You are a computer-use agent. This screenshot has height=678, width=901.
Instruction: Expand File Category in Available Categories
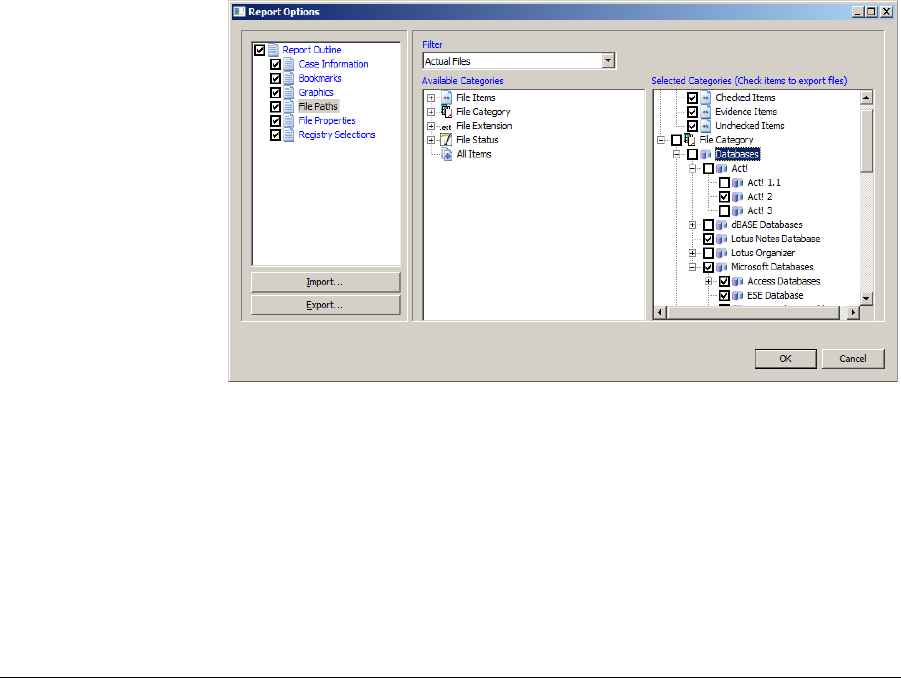[430, 112]
